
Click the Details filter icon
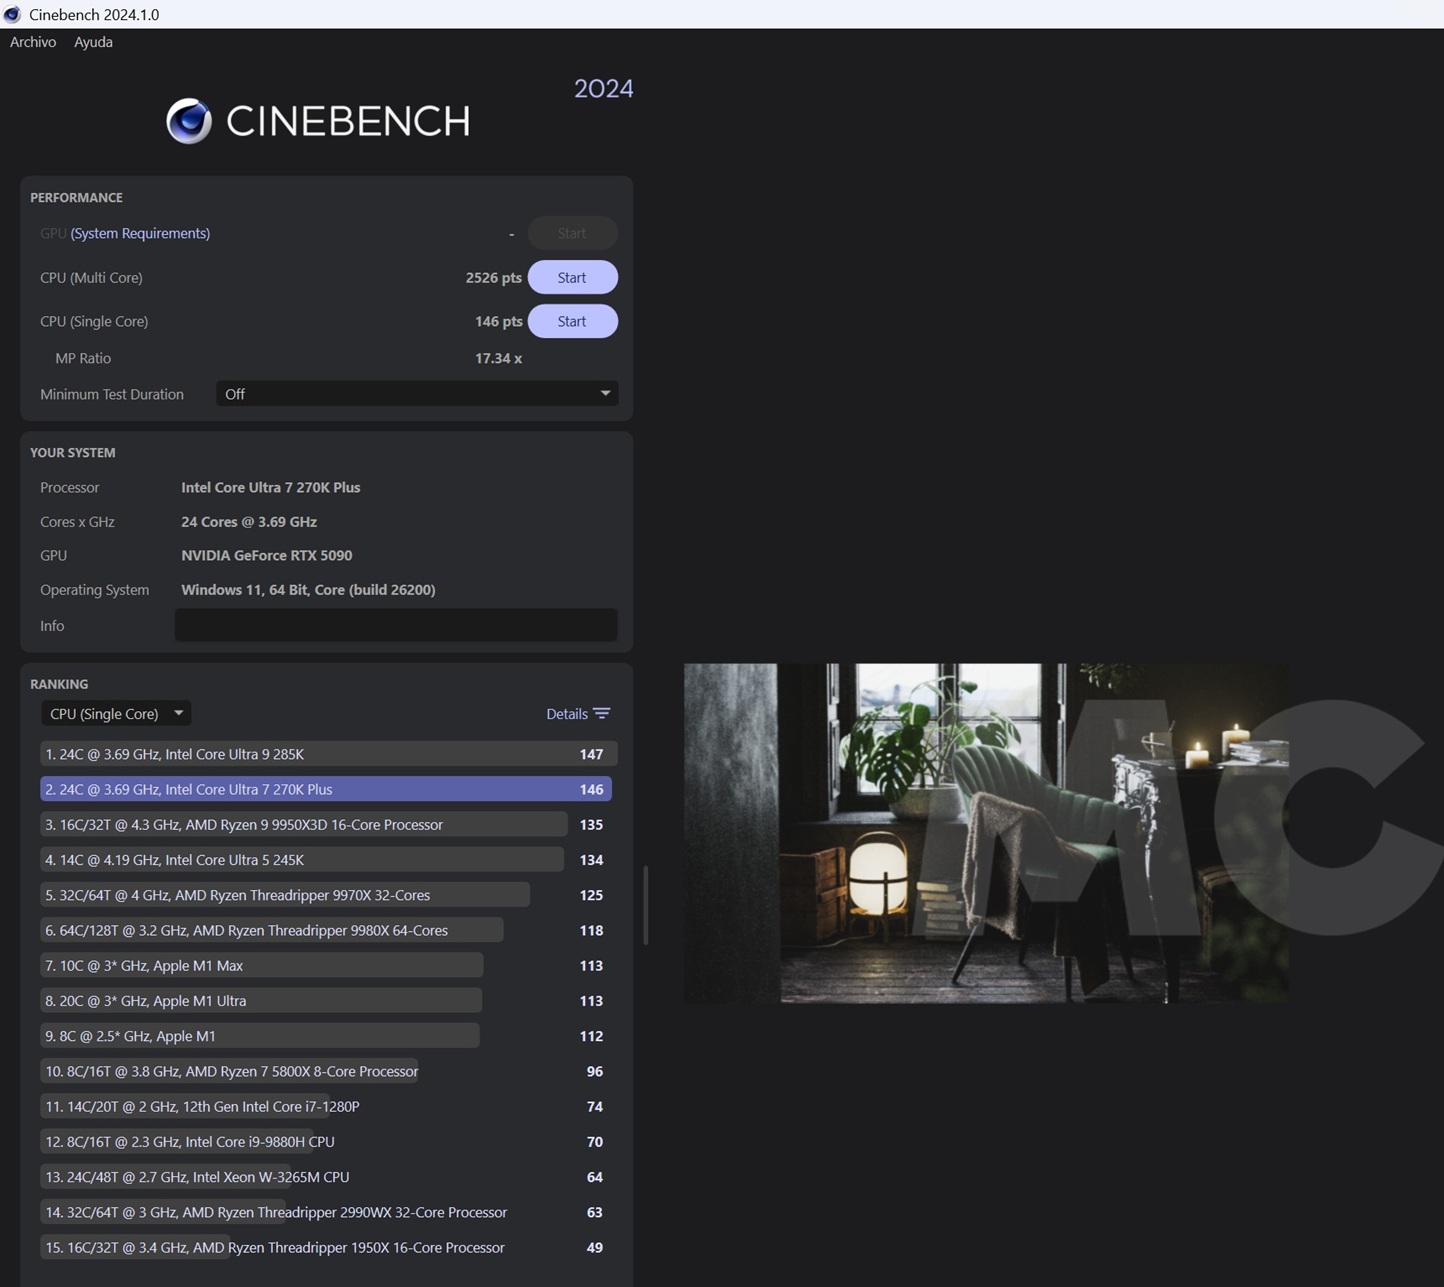pos(601,714)
